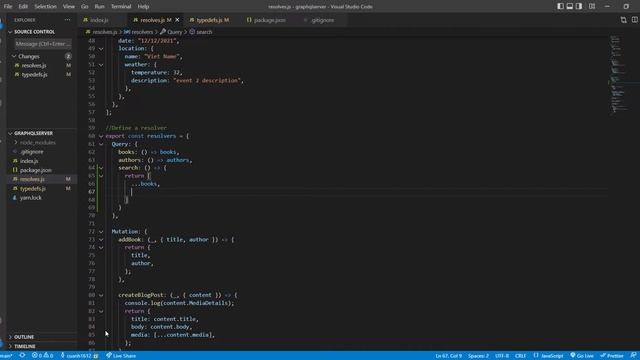Focus the commit message input field
The height and width of the screenshot is (360, 640).
pos(43,44)
